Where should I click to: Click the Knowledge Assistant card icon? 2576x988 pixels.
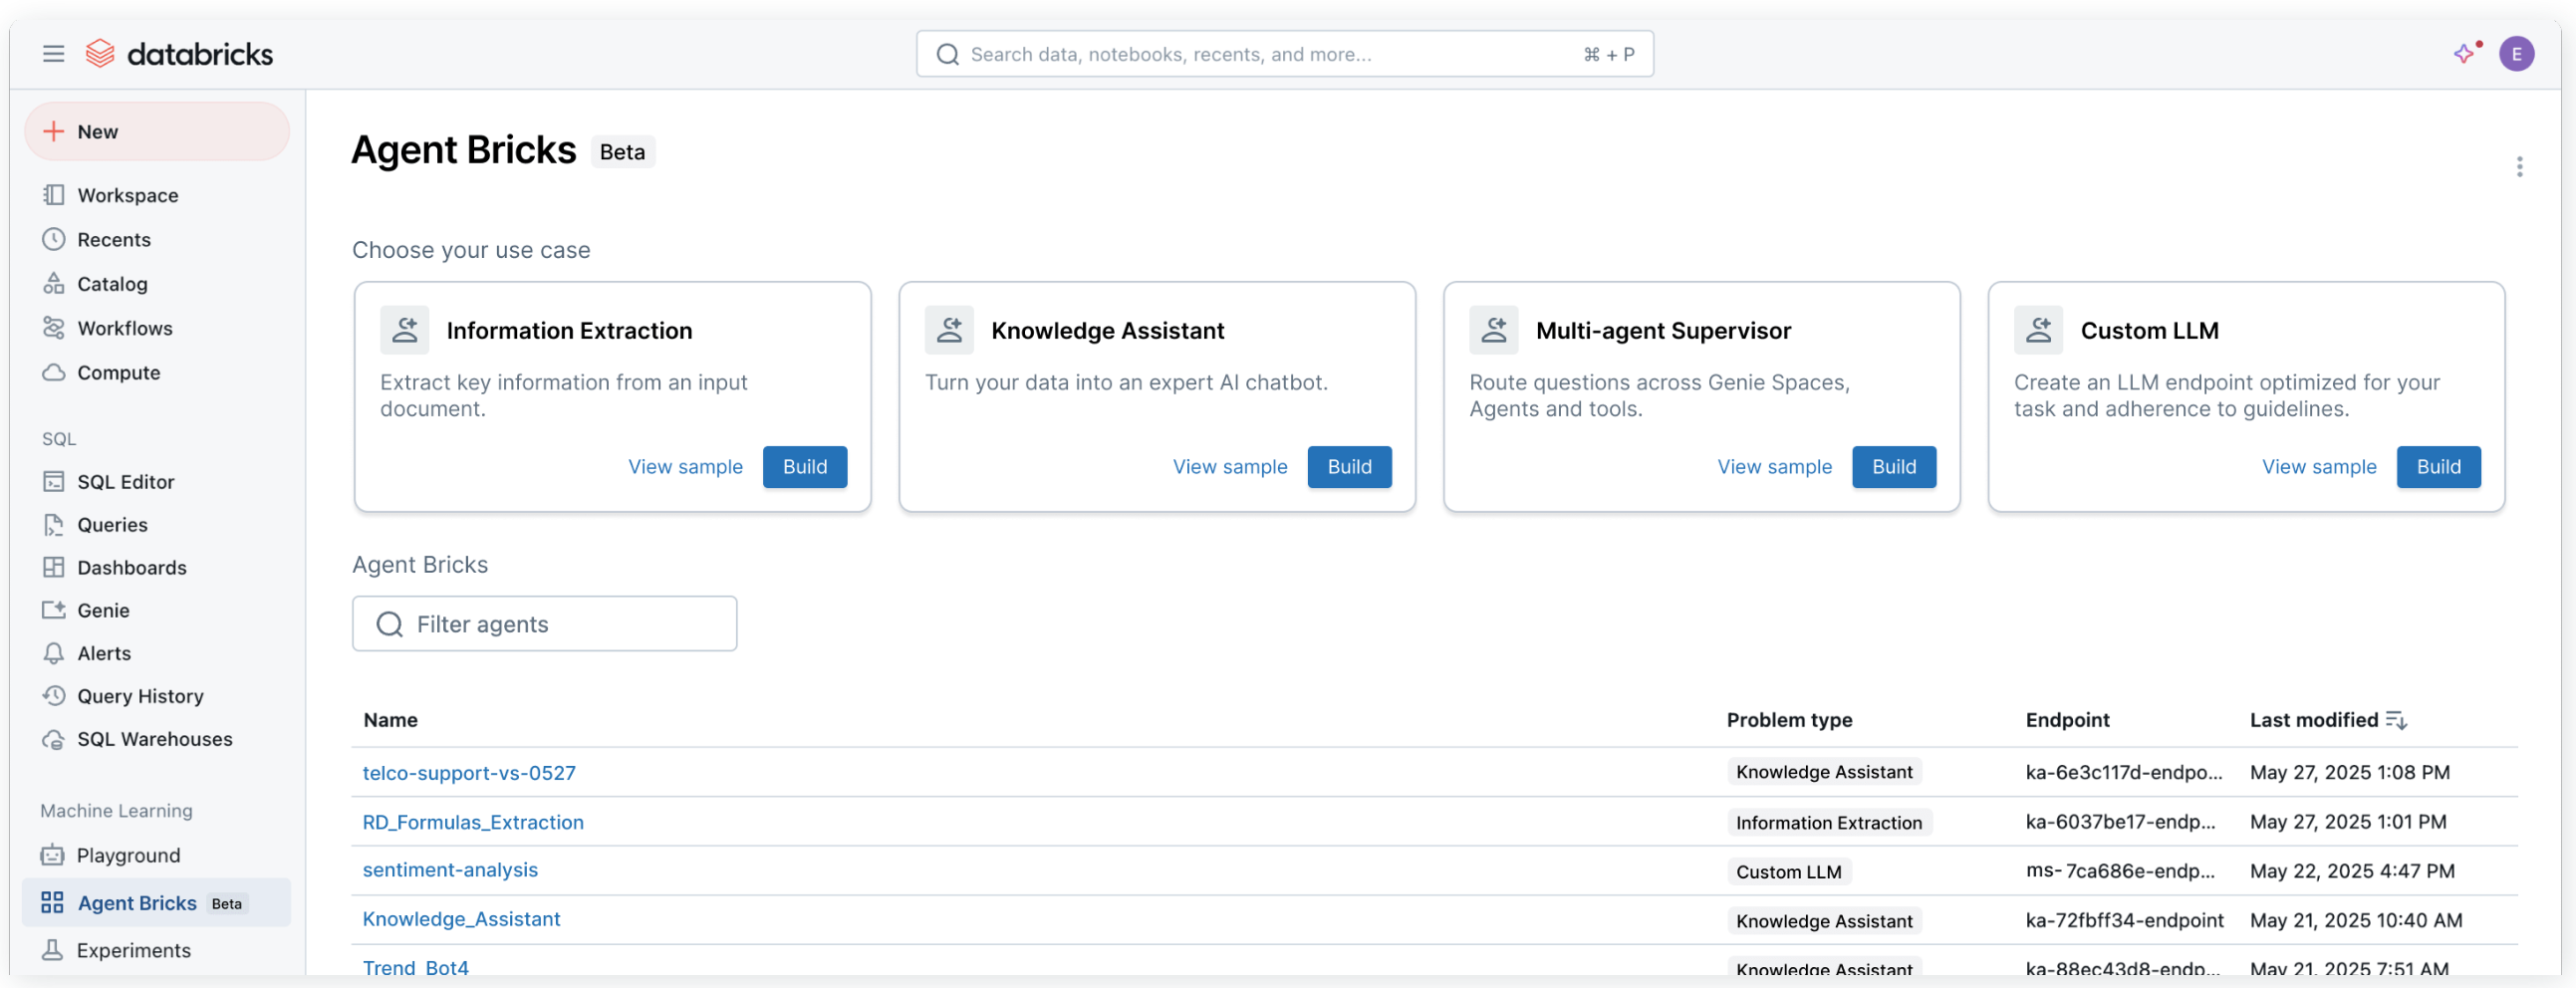click(950, 330)
